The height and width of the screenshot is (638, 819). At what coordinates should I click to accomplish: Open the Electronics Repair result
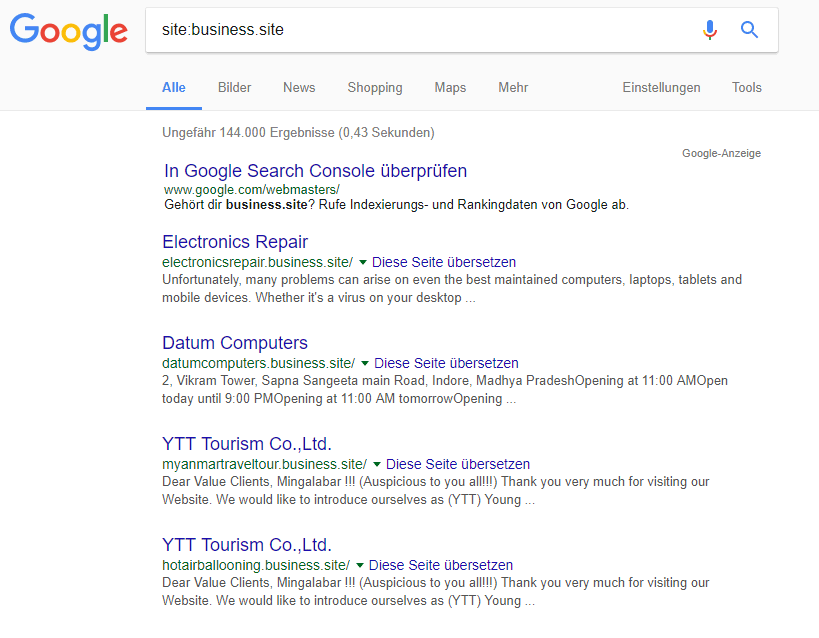pyautogui.click(x=234, y=242)
